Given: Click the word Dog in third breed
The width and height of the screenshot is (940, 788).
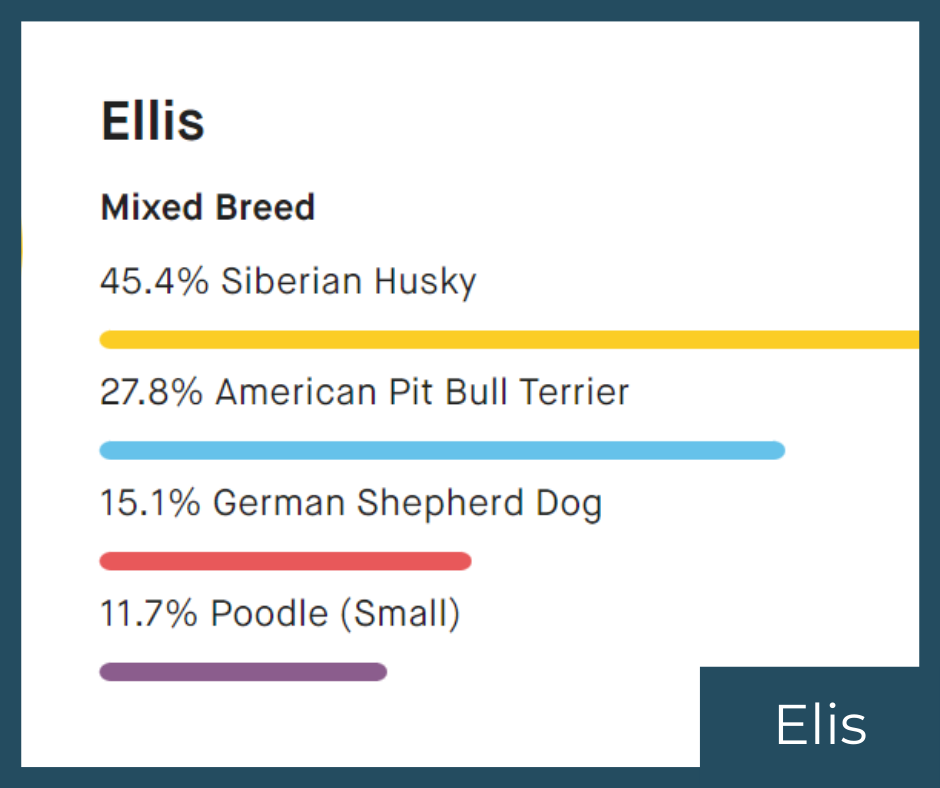Looking at the screenshot, I should coord(569,504).
